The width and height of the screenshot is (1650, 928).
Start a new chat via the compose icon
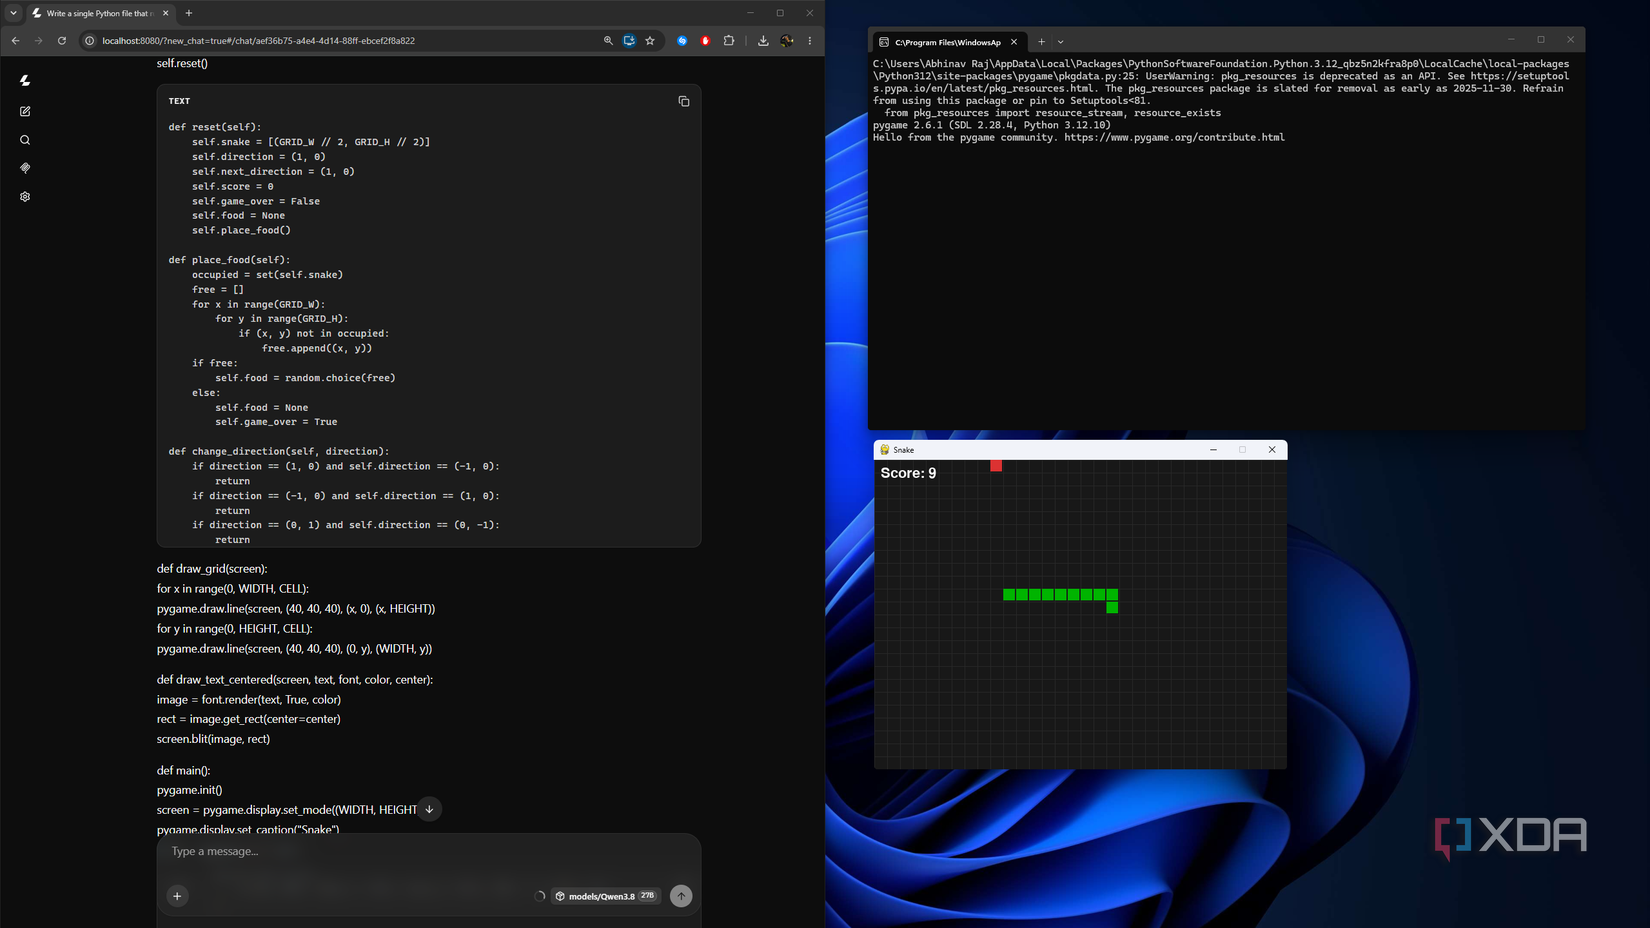[x=25, y=111]
